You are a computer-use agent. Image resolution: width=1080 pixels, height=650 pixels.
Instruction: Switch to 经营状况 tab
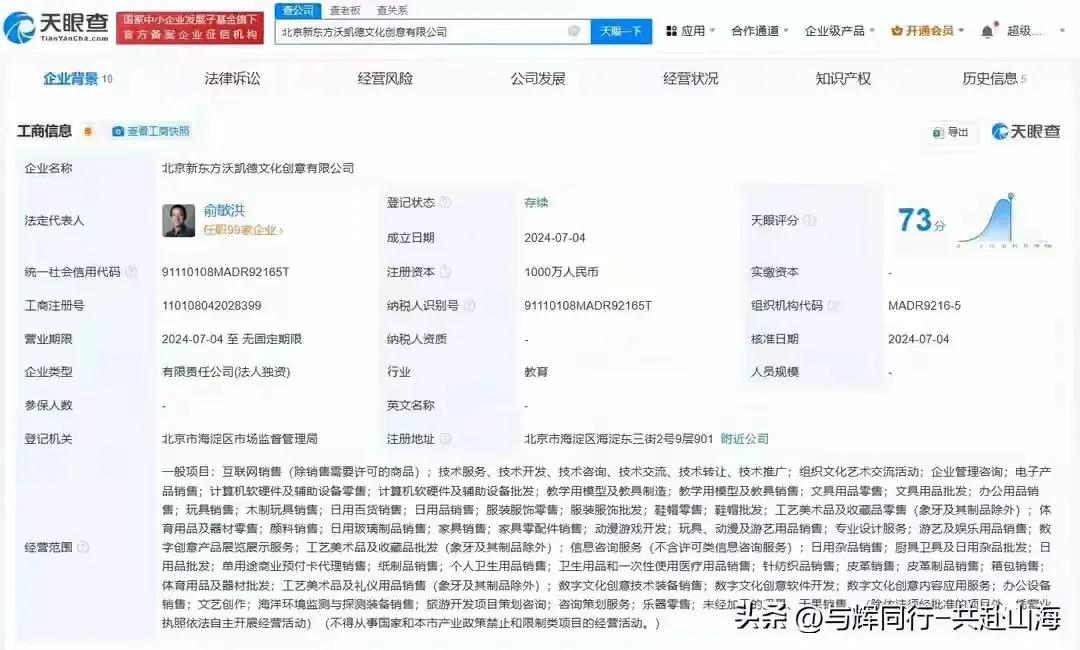691,78
